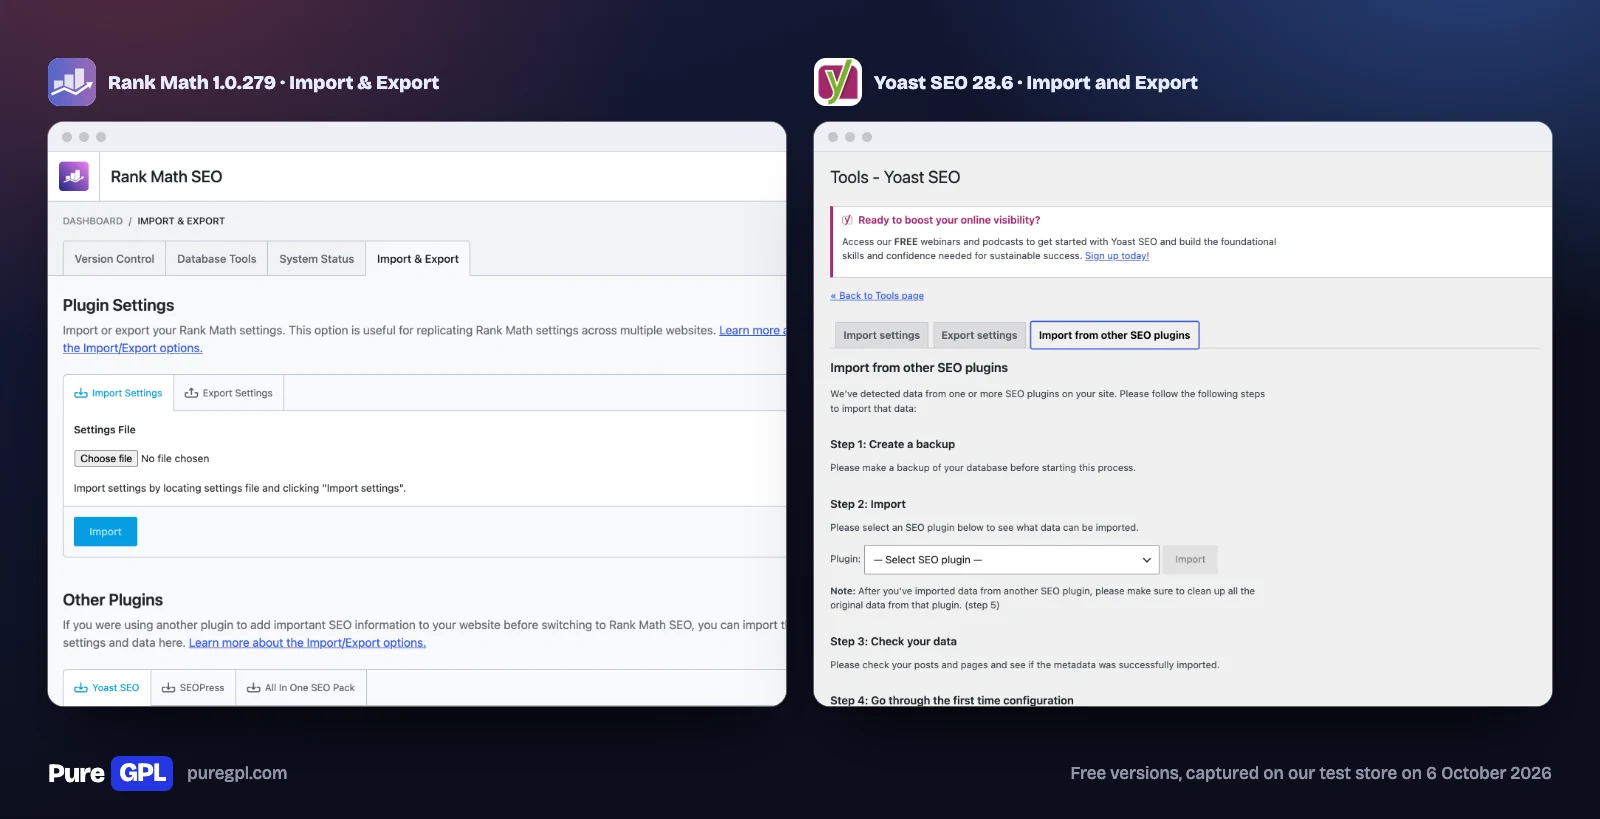Select the All In One SEO Pack tab

coord(301,688)
